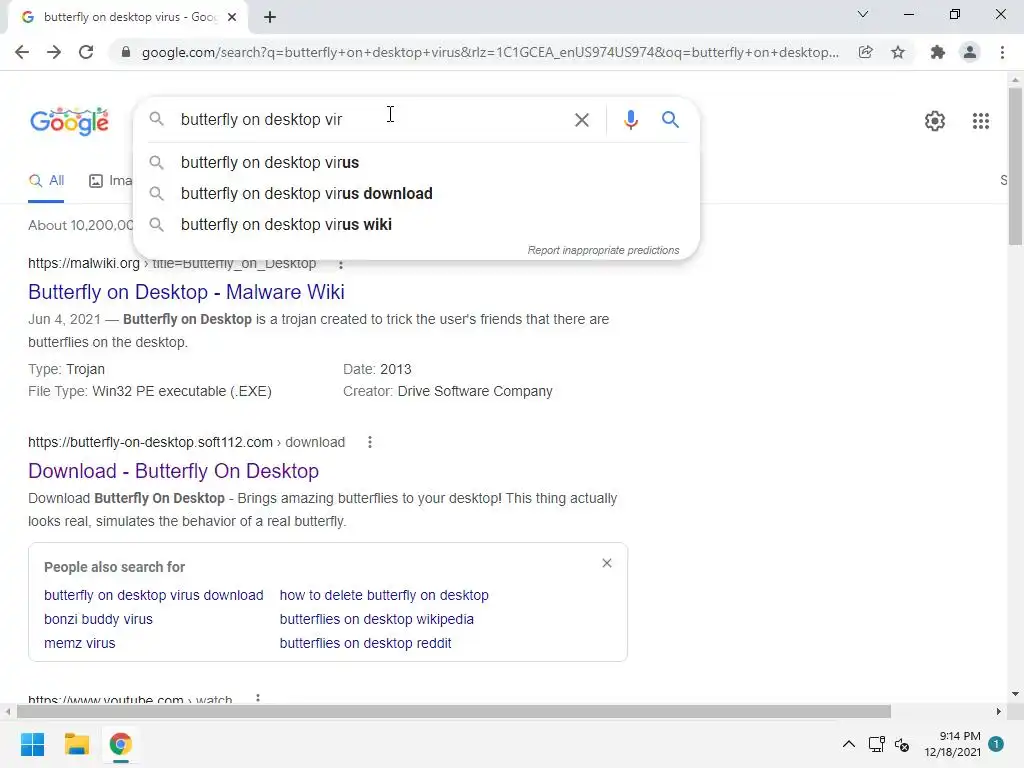Select suggestion 'butterfly on desktop virus wiki'
This screenshot has height=768, width=1024.
416,225
